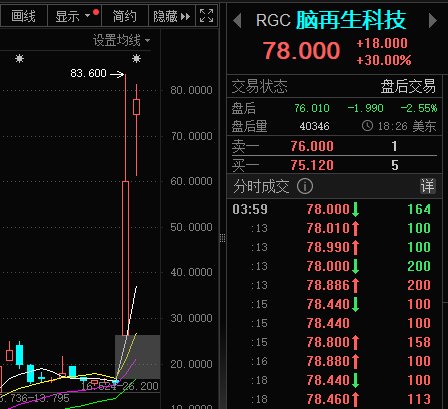Click the 盘后量 volume 40346
The width and height of the screenshot is (448, 409).
(314, 126)
